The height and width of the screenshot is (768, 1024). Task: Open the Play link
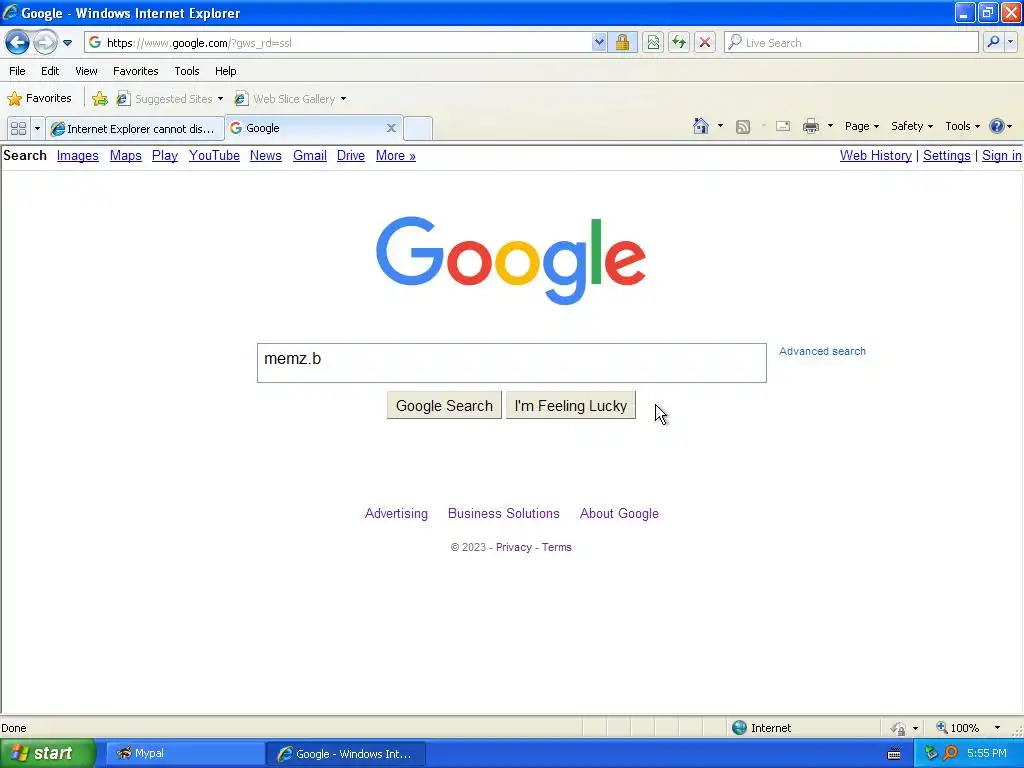[165, 155]
